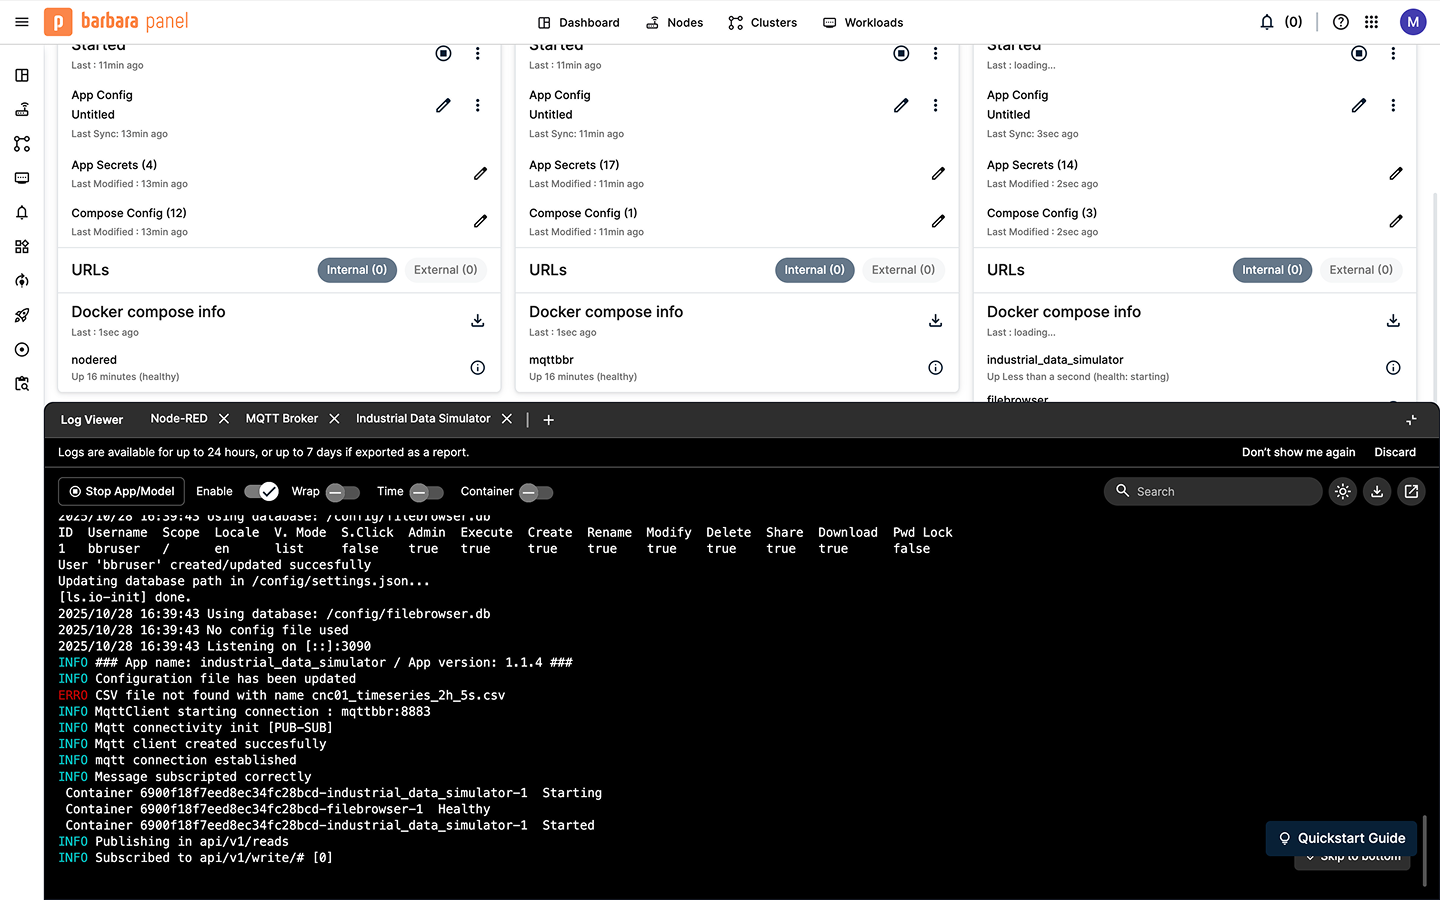Toggle log viewer light theme icon
Screen dimensions: 1440x900
click(1342, 491)
